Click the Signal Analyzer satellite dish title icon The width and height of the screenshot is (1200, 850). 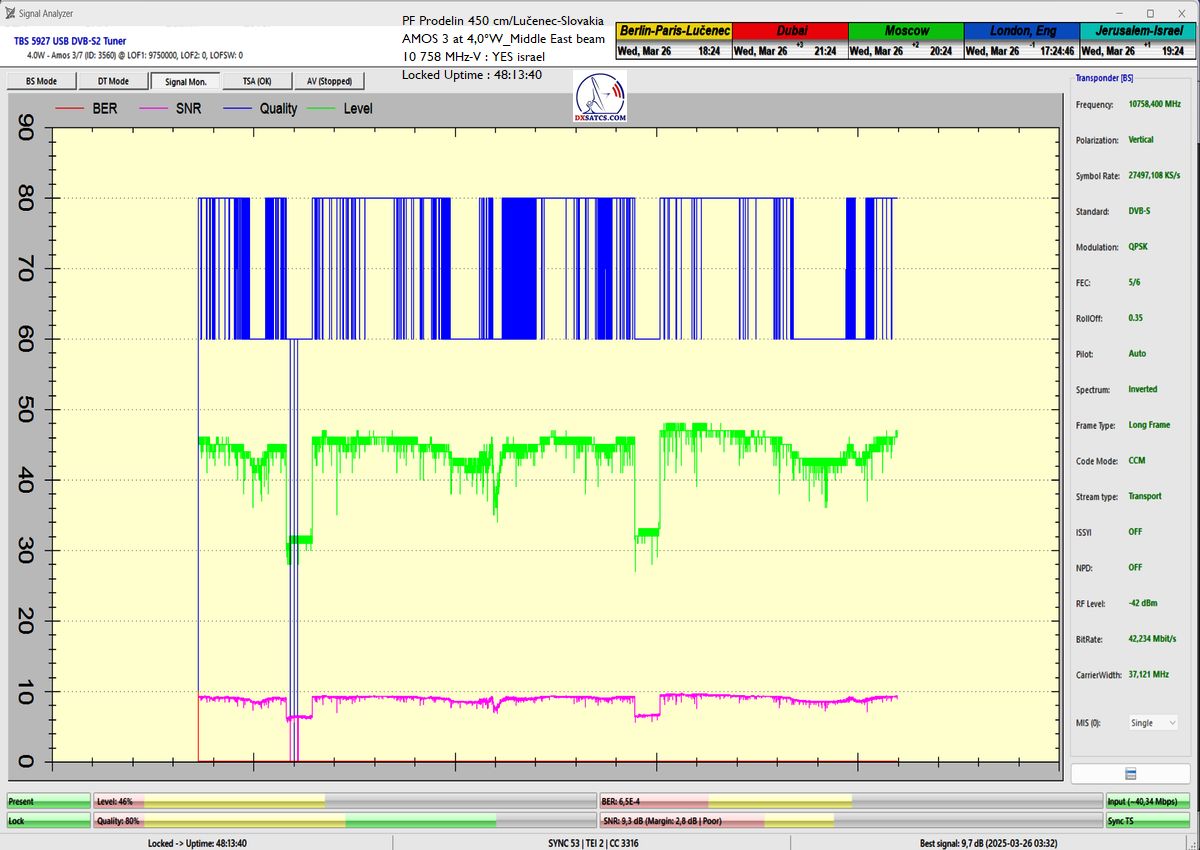[x=11, y=13]
